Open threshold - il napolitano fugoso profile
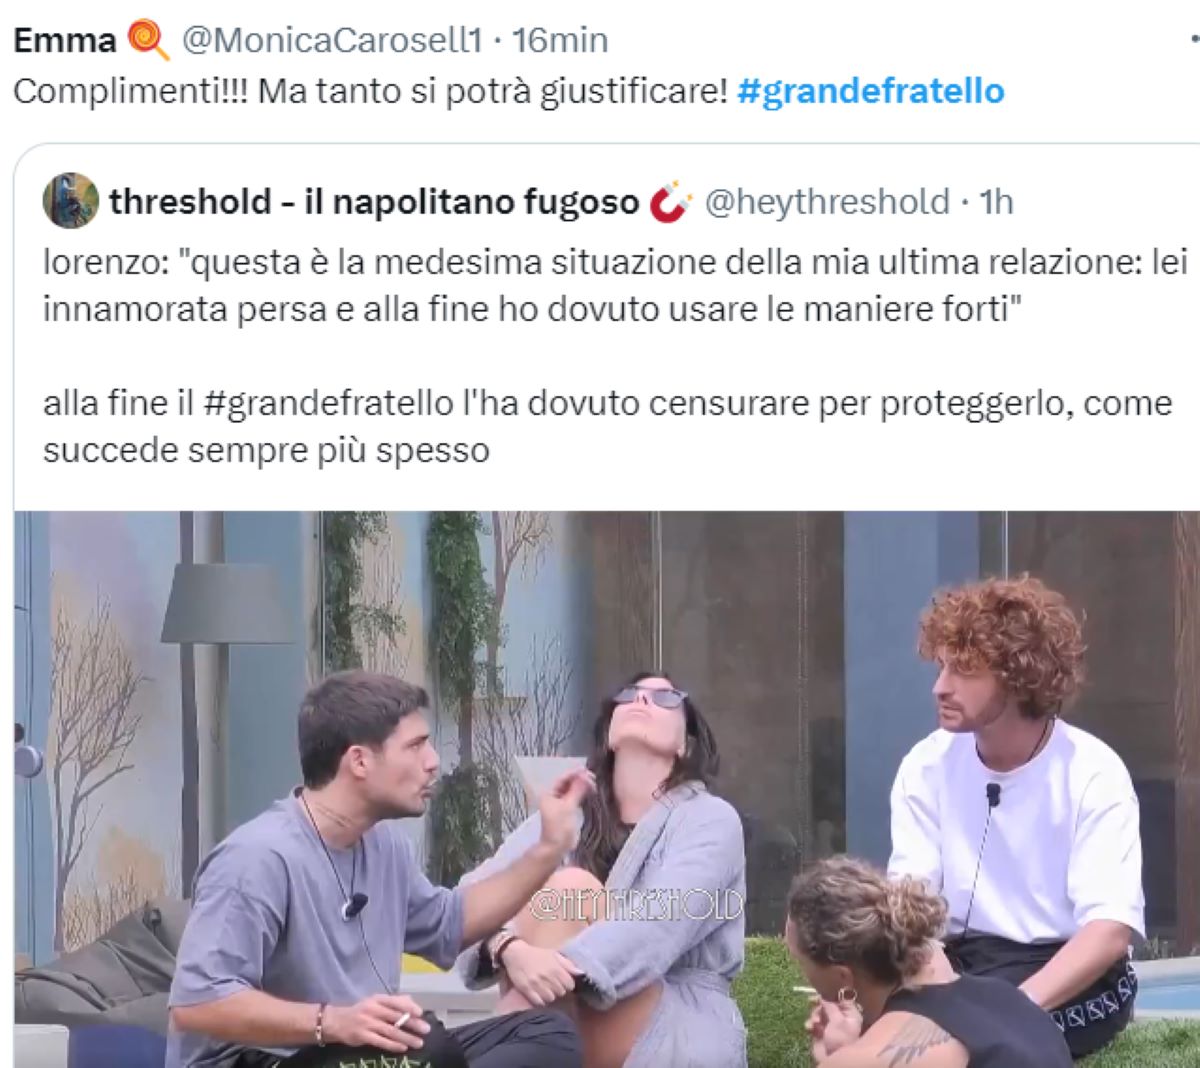Image resolution: width=1200 pixels, height=1068 pixels. pyautogui.click(x=374, y=202)
